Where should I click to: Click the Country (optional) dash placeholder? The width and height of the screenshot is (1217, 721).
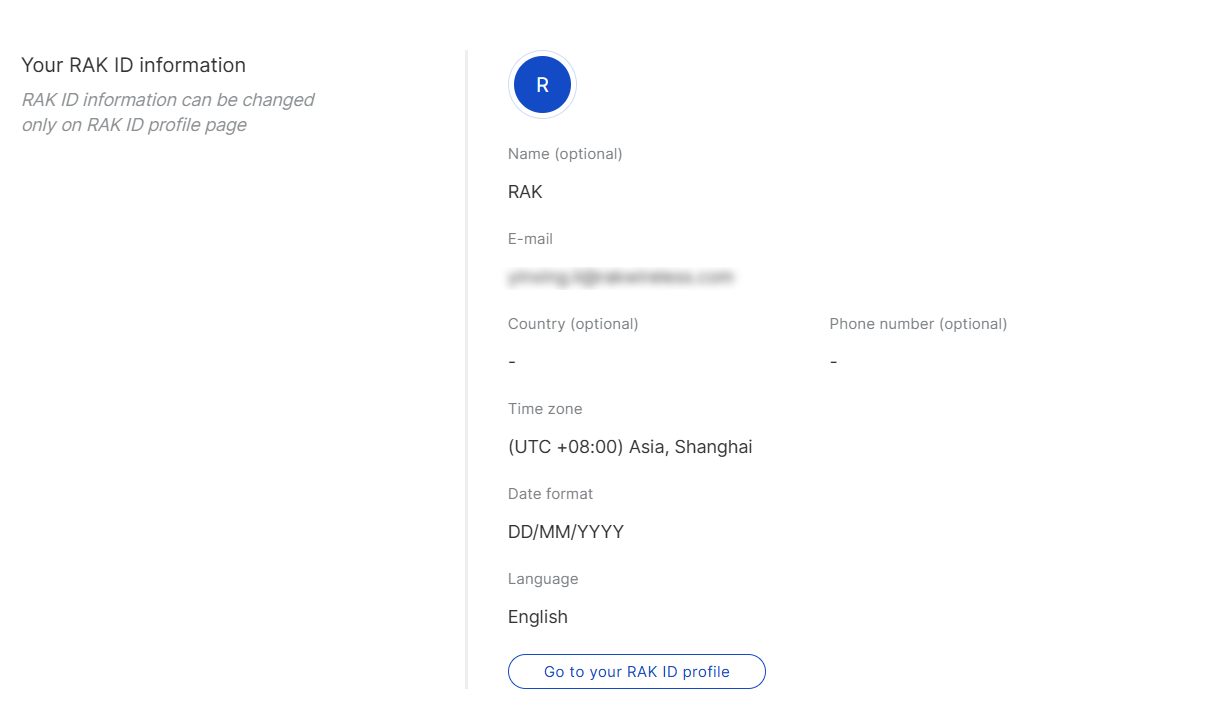pos(511,361)
